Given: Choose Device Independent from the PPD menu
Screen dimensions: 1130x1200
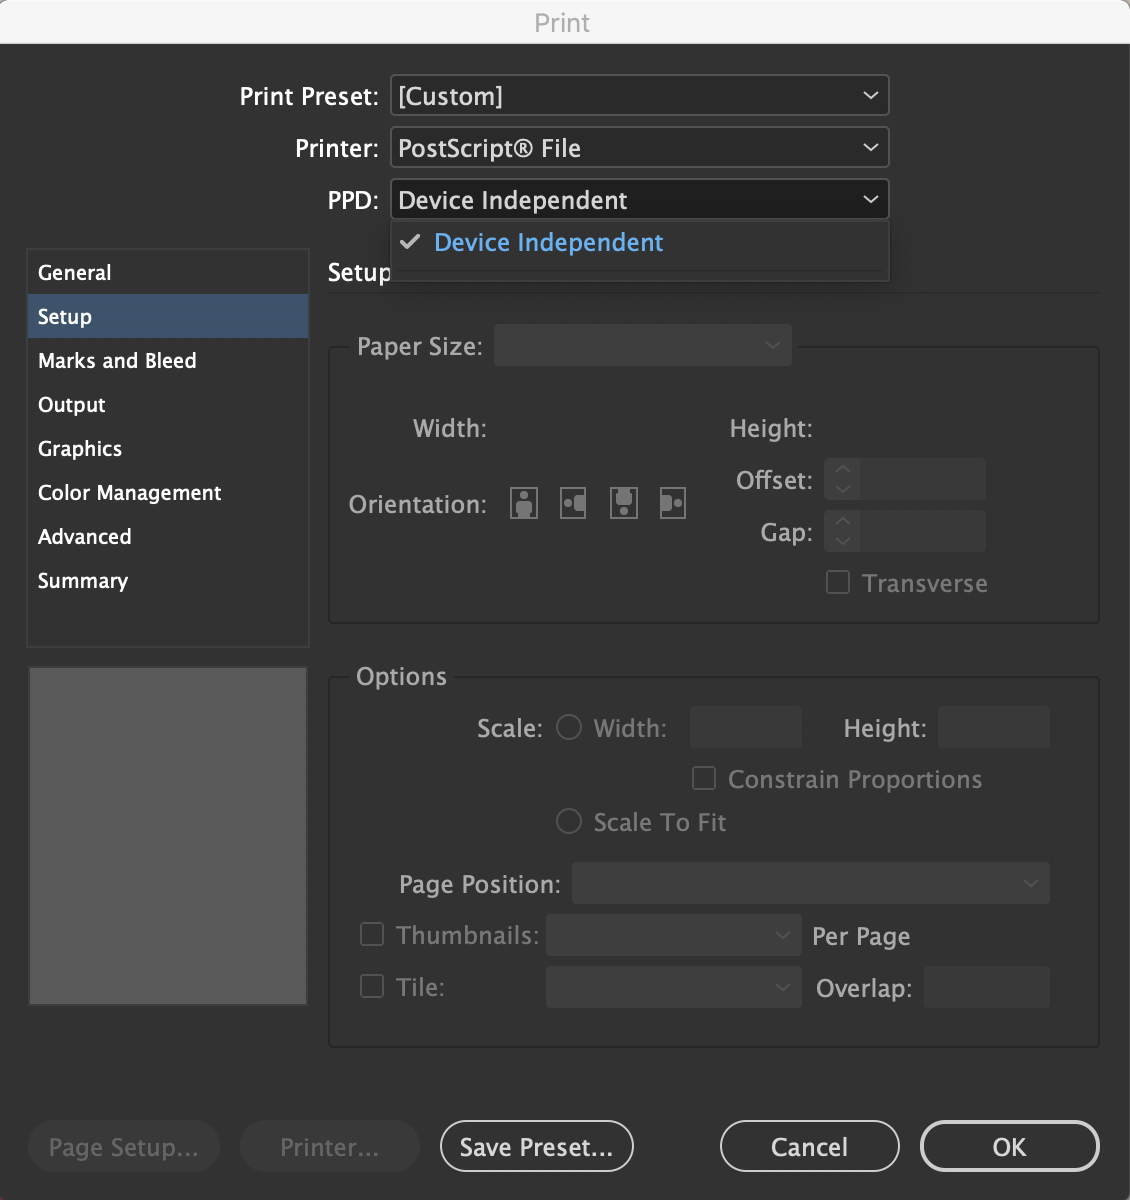Looking at the screenshot, I should pyautogui.click(x=548, y=242).
